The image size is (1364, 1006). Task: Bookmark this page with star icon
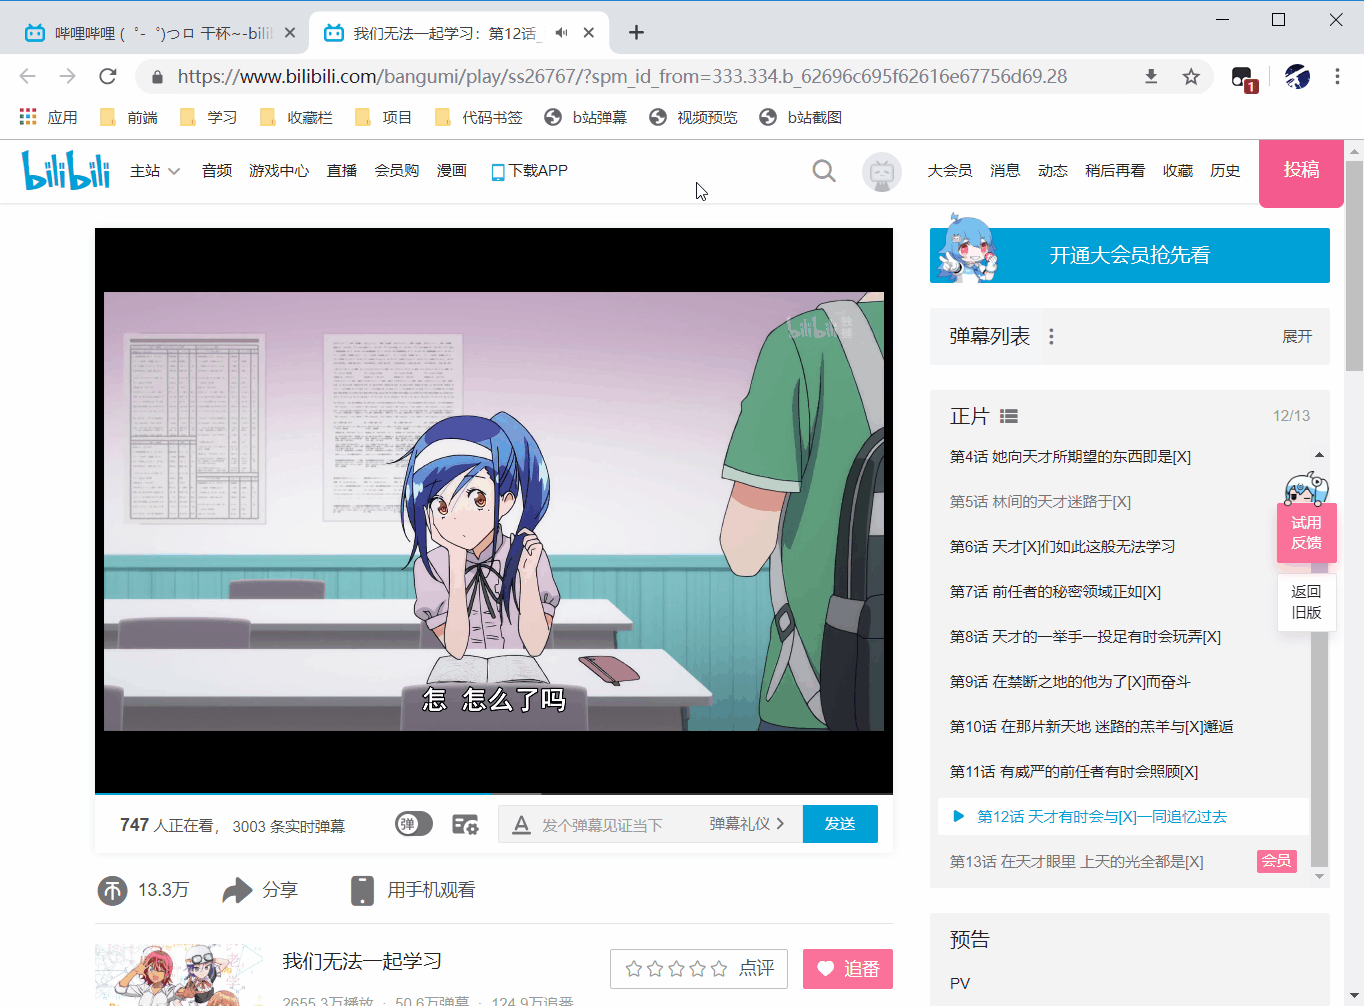click(1191, 77)
